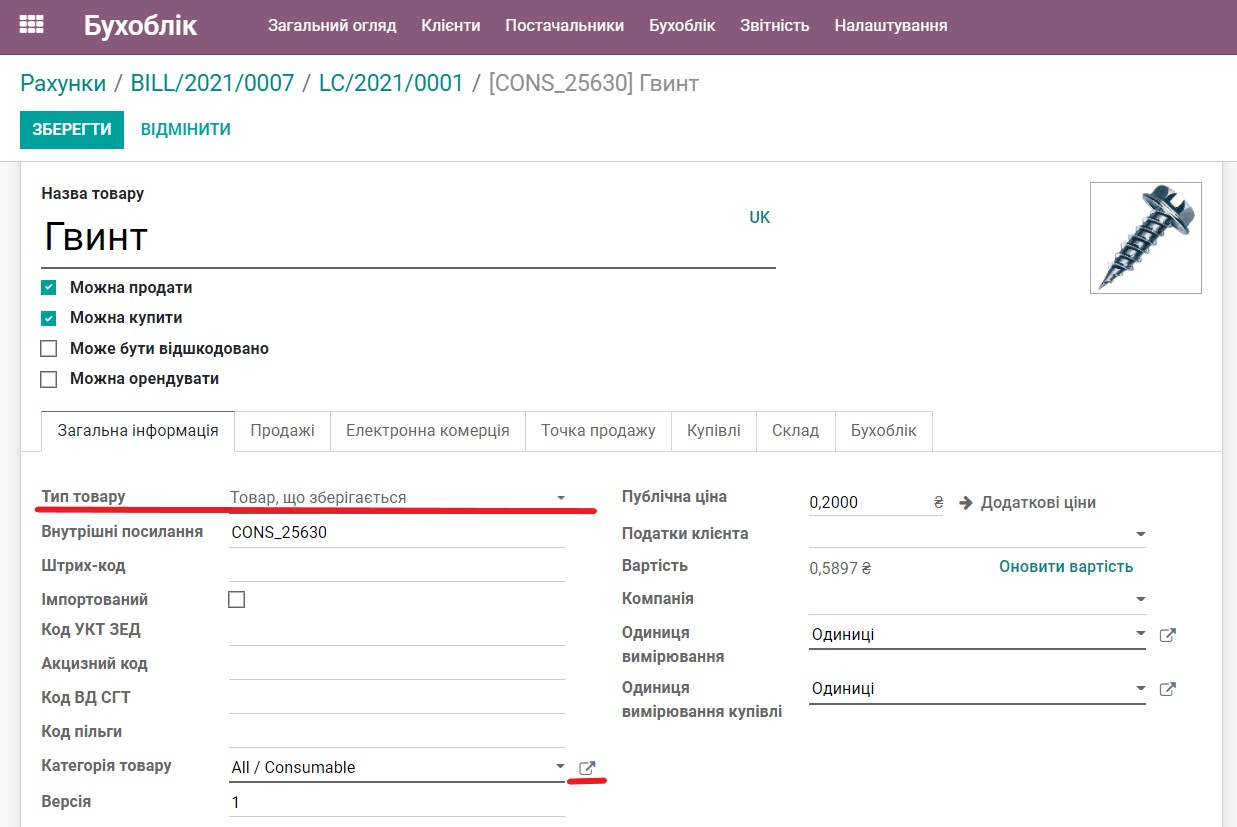Viewport: 1237px width, 827px height.
Task: Enable Може бути відшкодовано option
Action: click(48, 349)
